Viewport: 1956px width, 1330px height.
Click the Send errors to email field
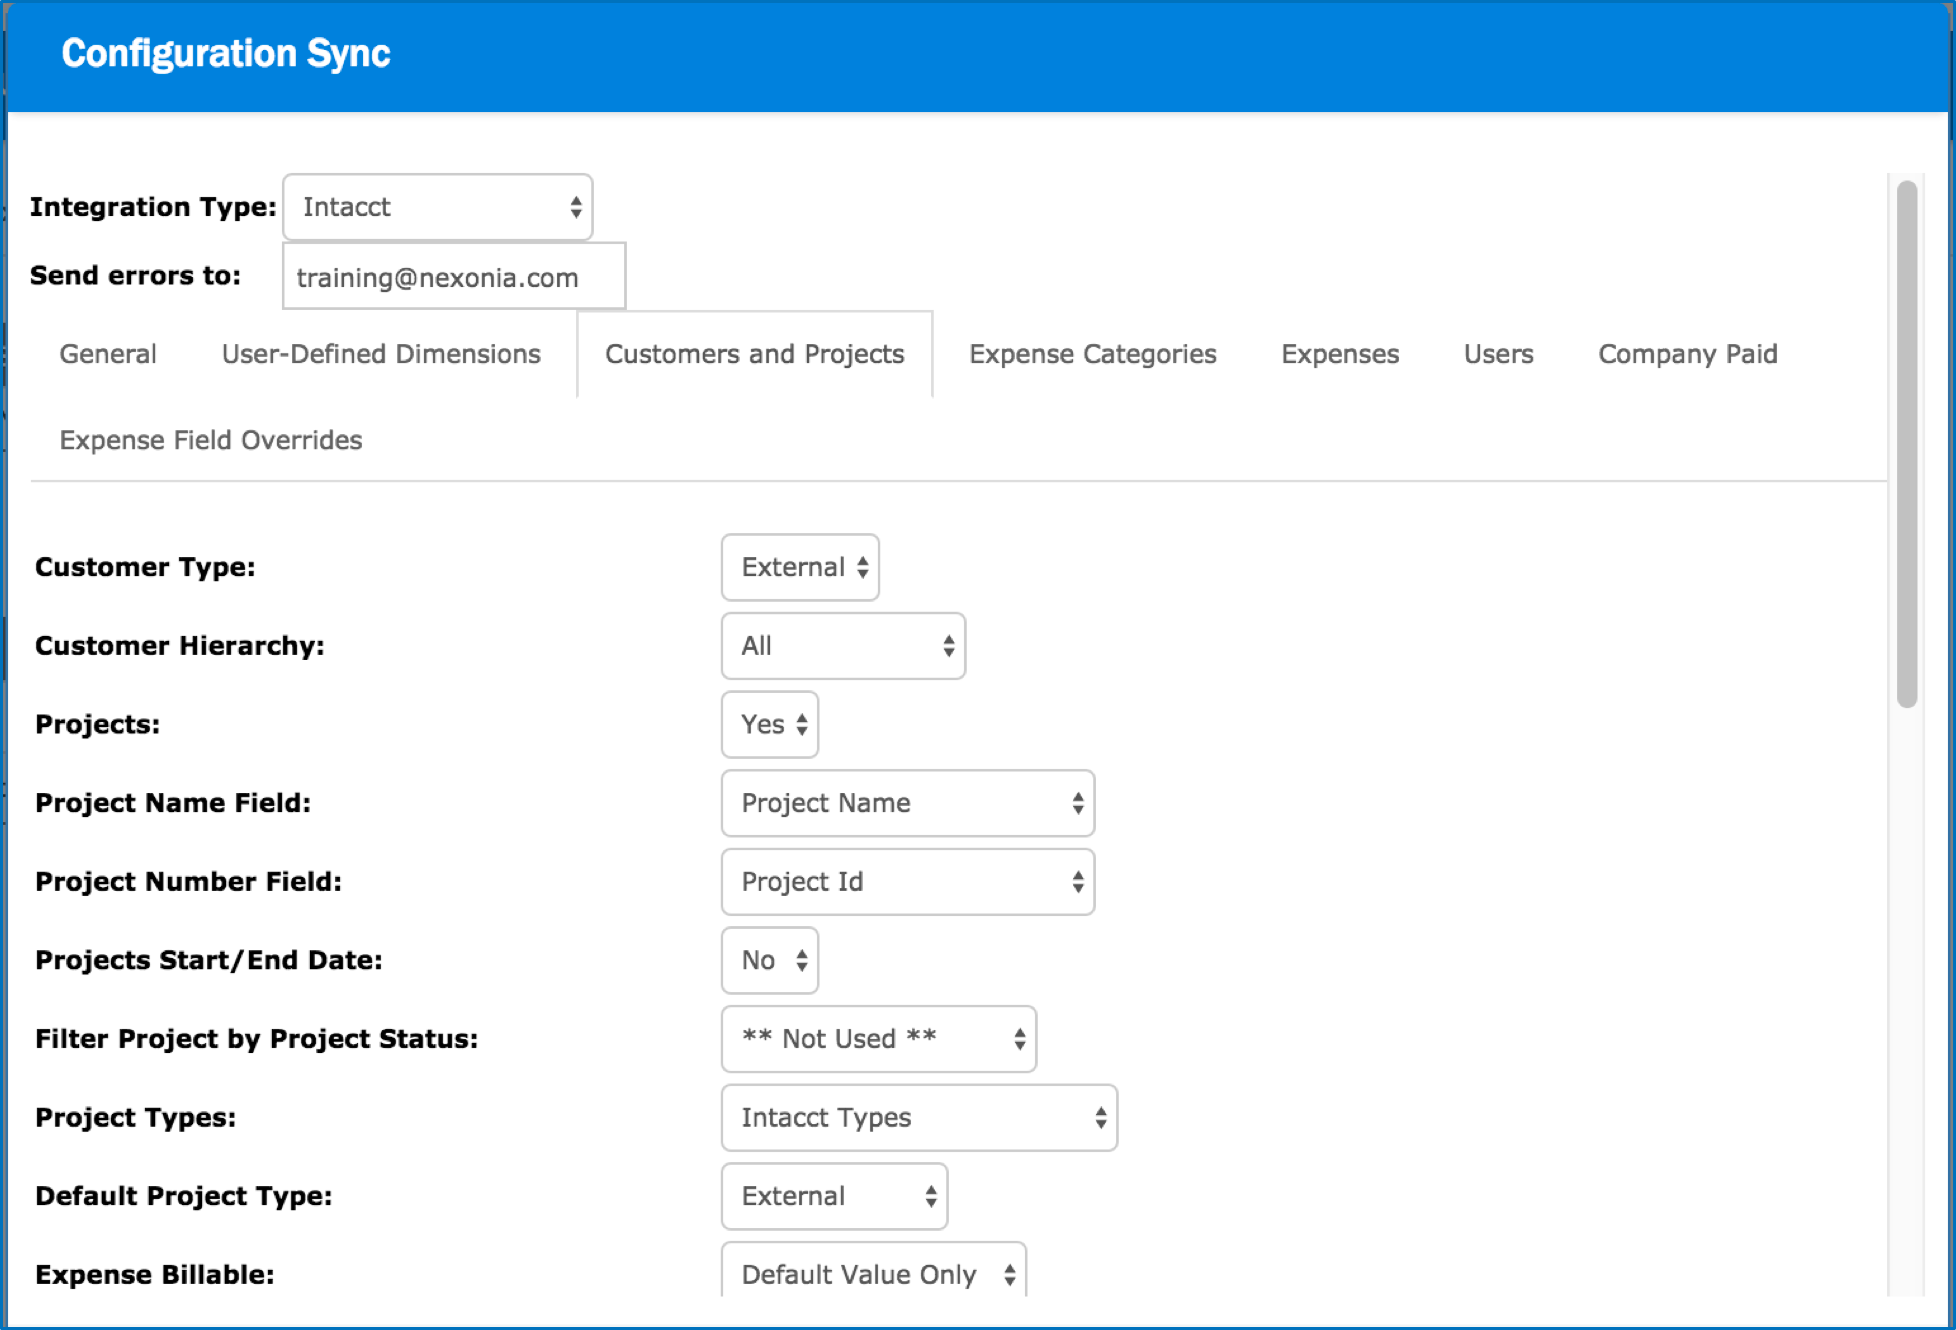(453, 277)
